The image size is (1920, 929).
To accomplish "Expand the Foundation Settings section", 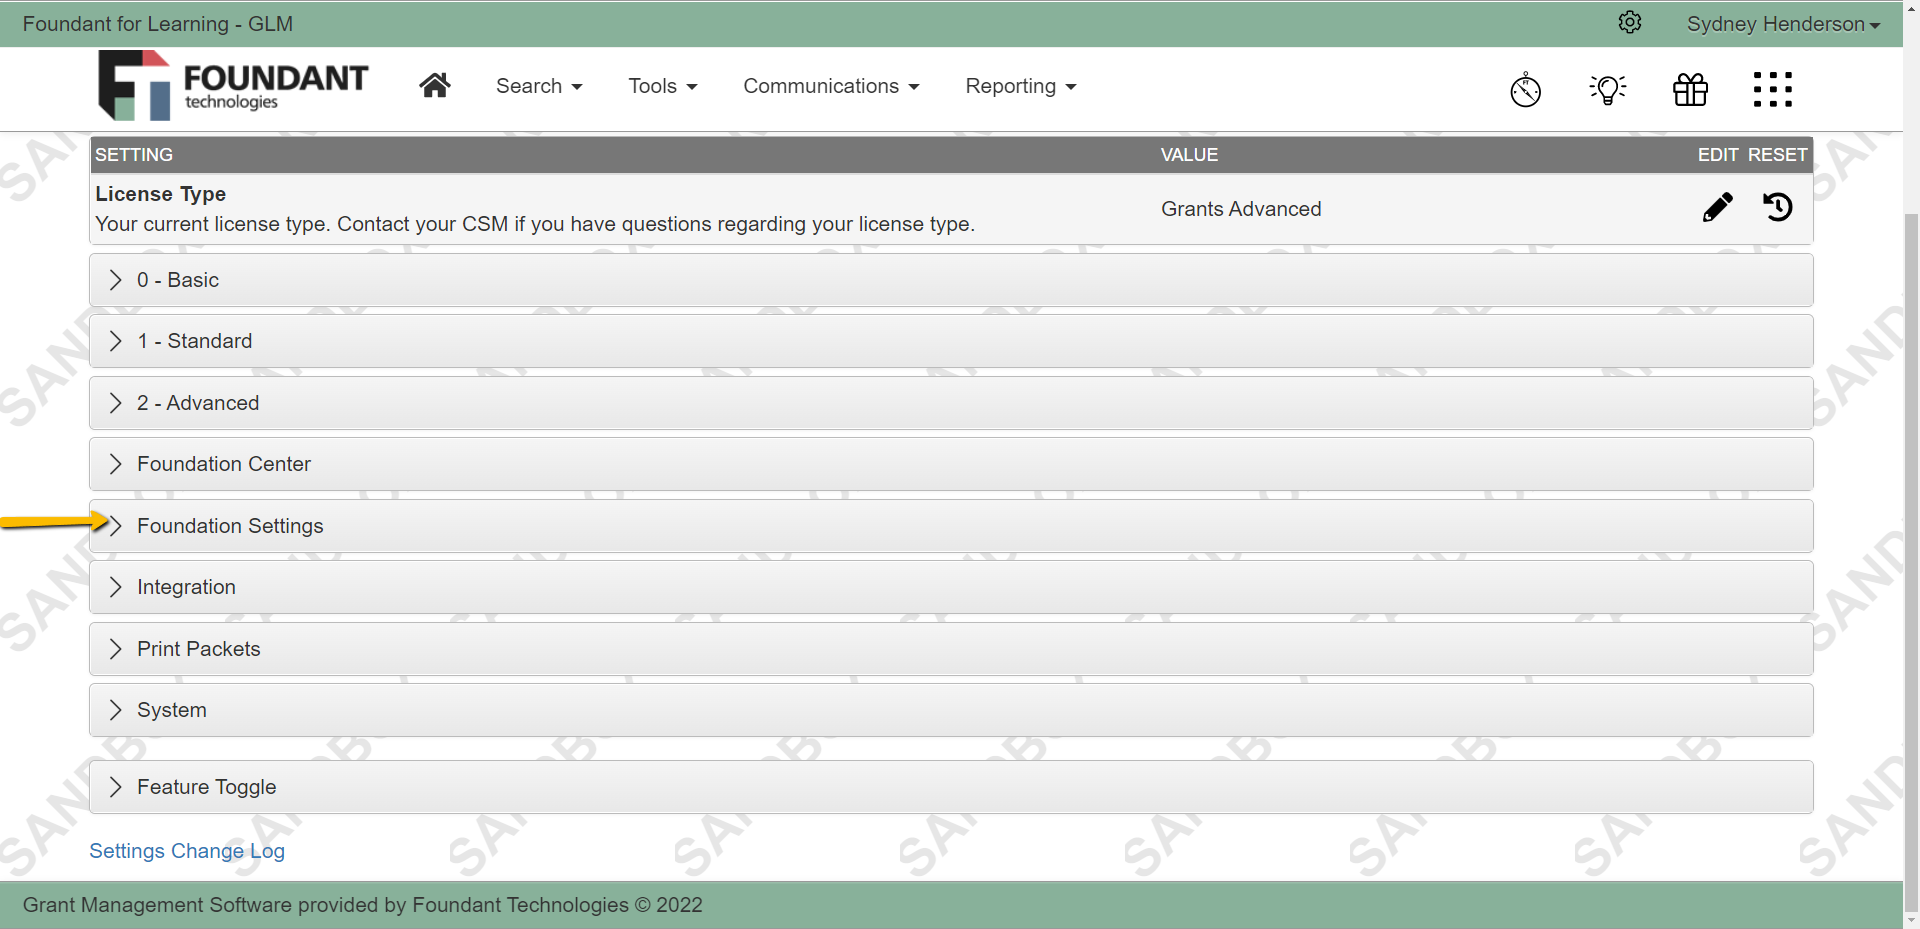I will [230, 525].
